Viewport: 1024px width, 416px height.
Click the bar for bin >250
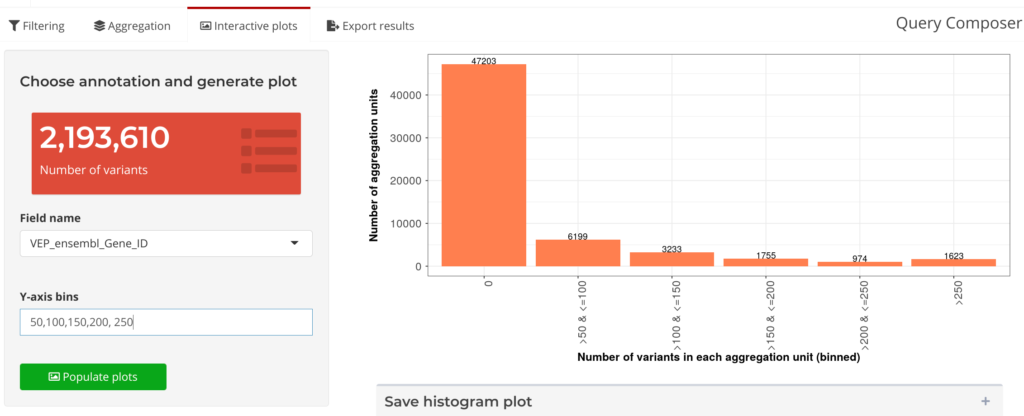tap(954, 263)
